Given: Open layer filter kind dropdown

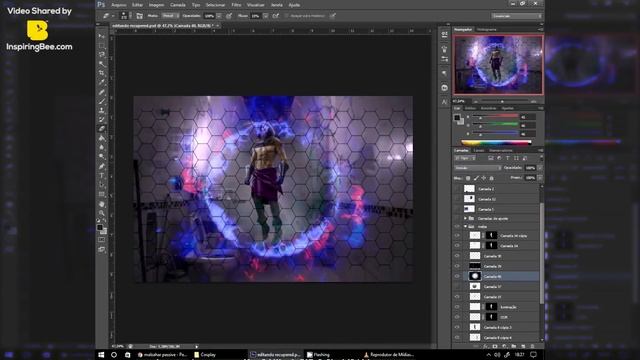Looking at the screenshot, I should pos(465,158).
